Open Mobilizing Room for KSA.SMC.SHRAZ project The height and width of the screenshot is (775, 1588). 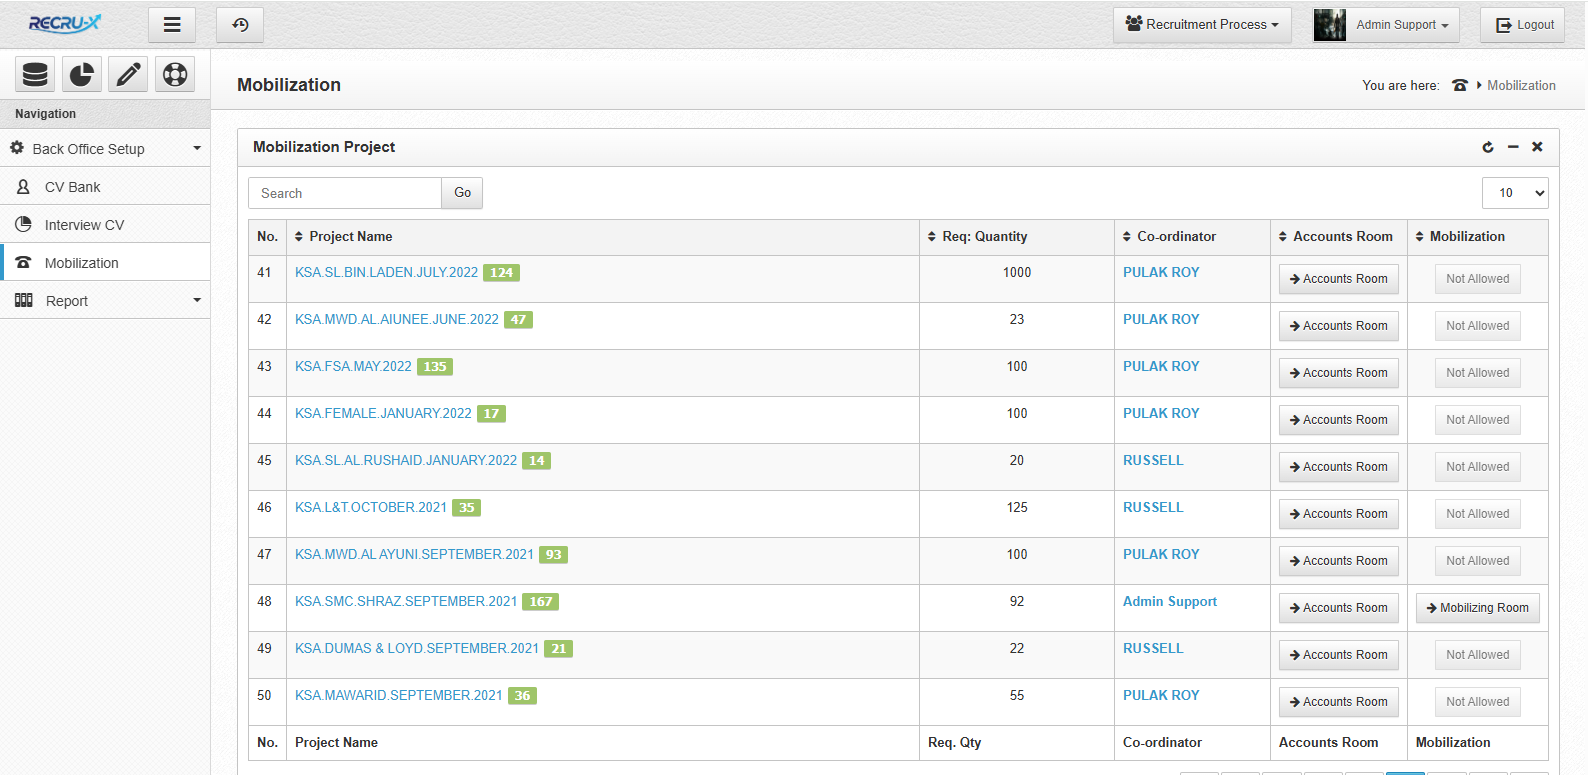click(x=1477, y=608)
